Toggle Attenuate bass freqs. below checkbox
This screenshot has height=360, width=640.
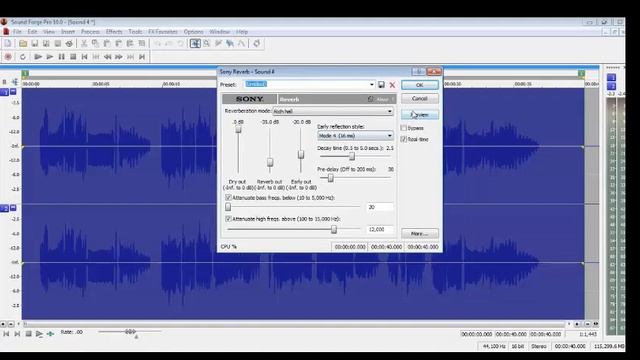pyautogui.click(x=228, y=198)
